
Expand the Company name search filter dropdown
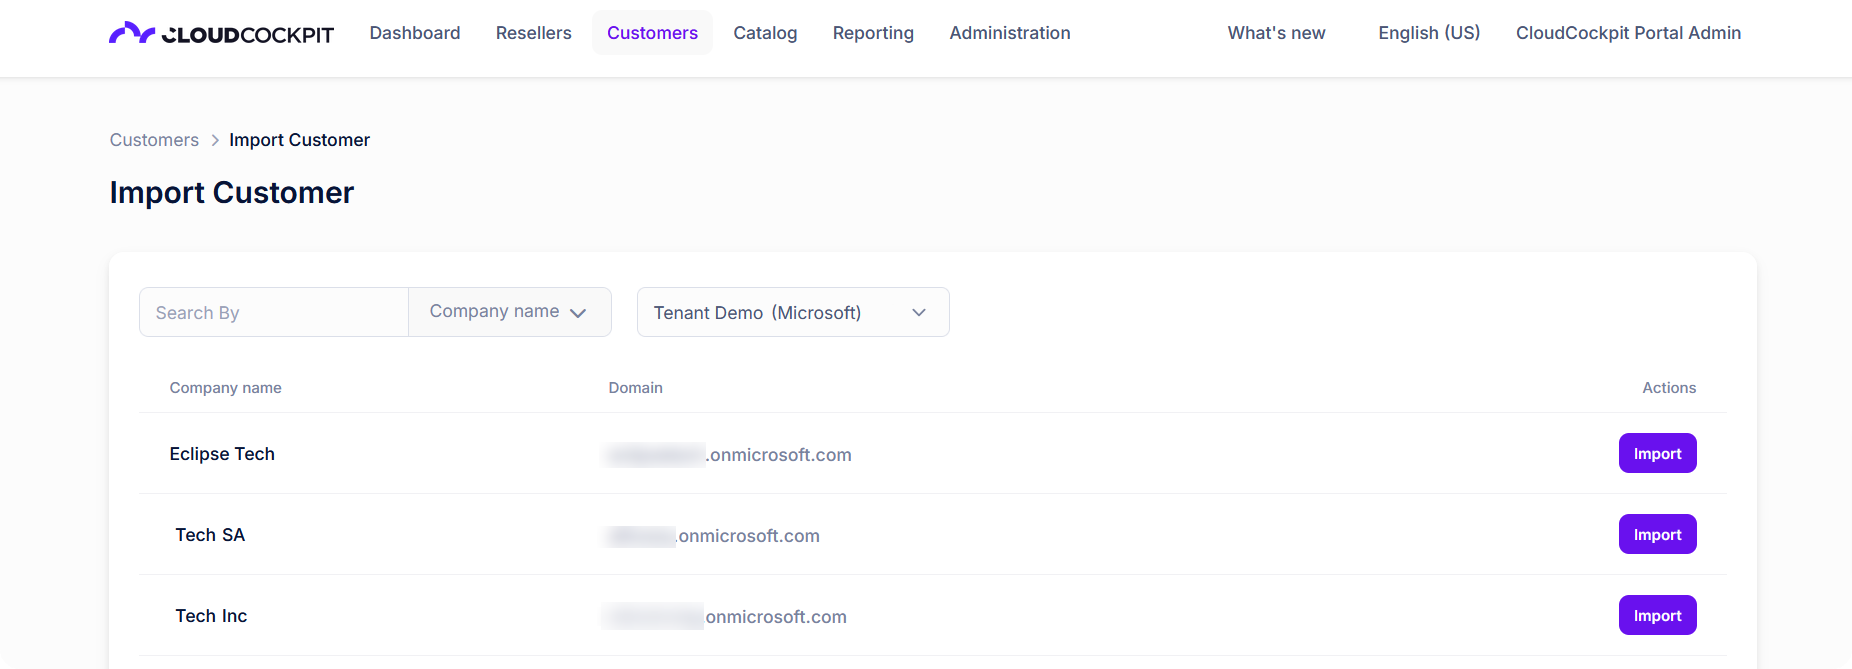point(509,312)
